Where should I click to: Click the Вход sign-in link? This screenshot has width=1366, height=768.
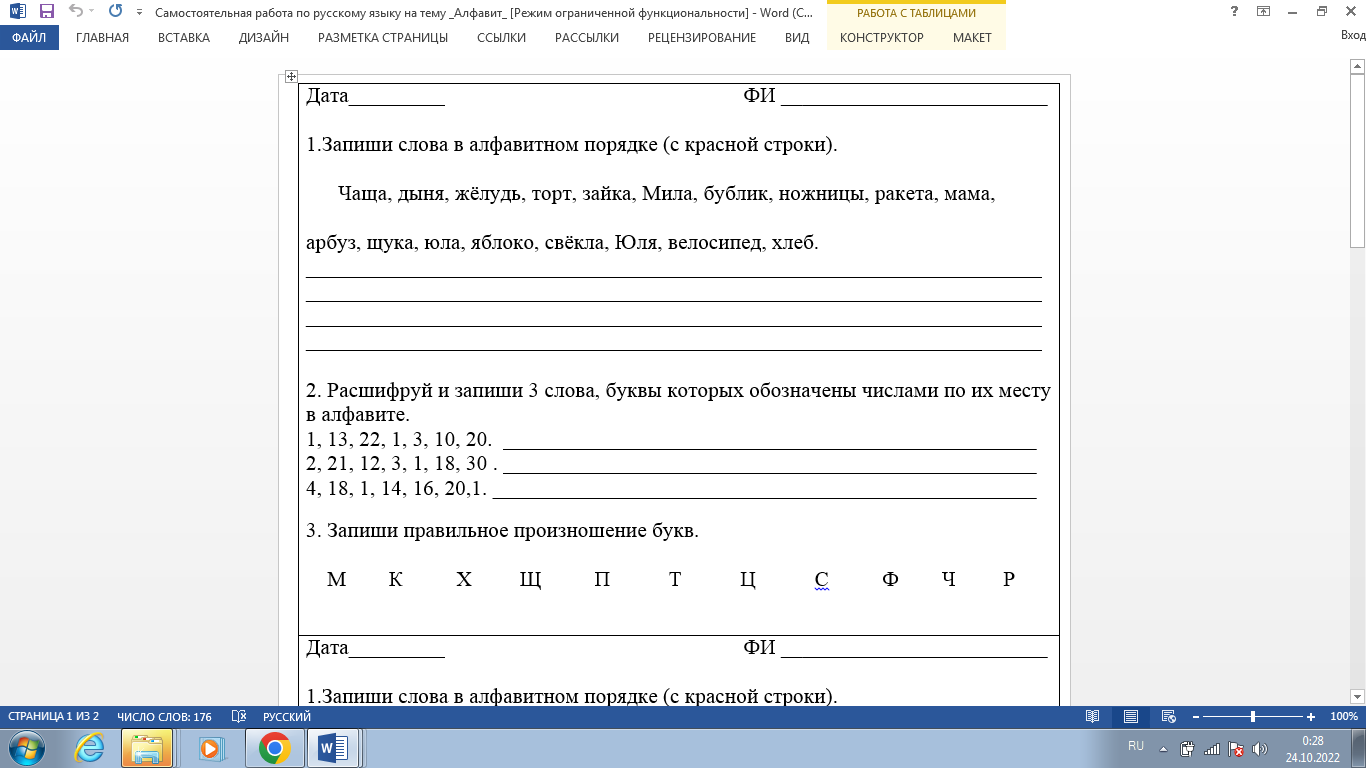[x=1352, y=36]
